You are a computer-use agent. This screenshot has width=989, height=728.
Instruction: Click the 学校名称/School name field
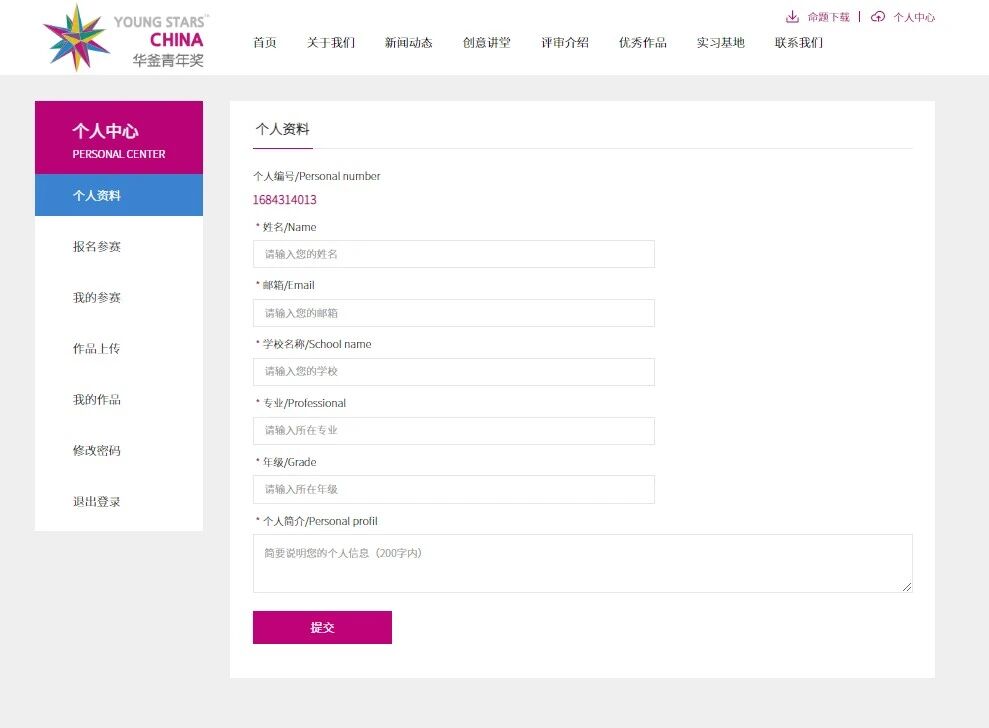(x=453, y=372)
